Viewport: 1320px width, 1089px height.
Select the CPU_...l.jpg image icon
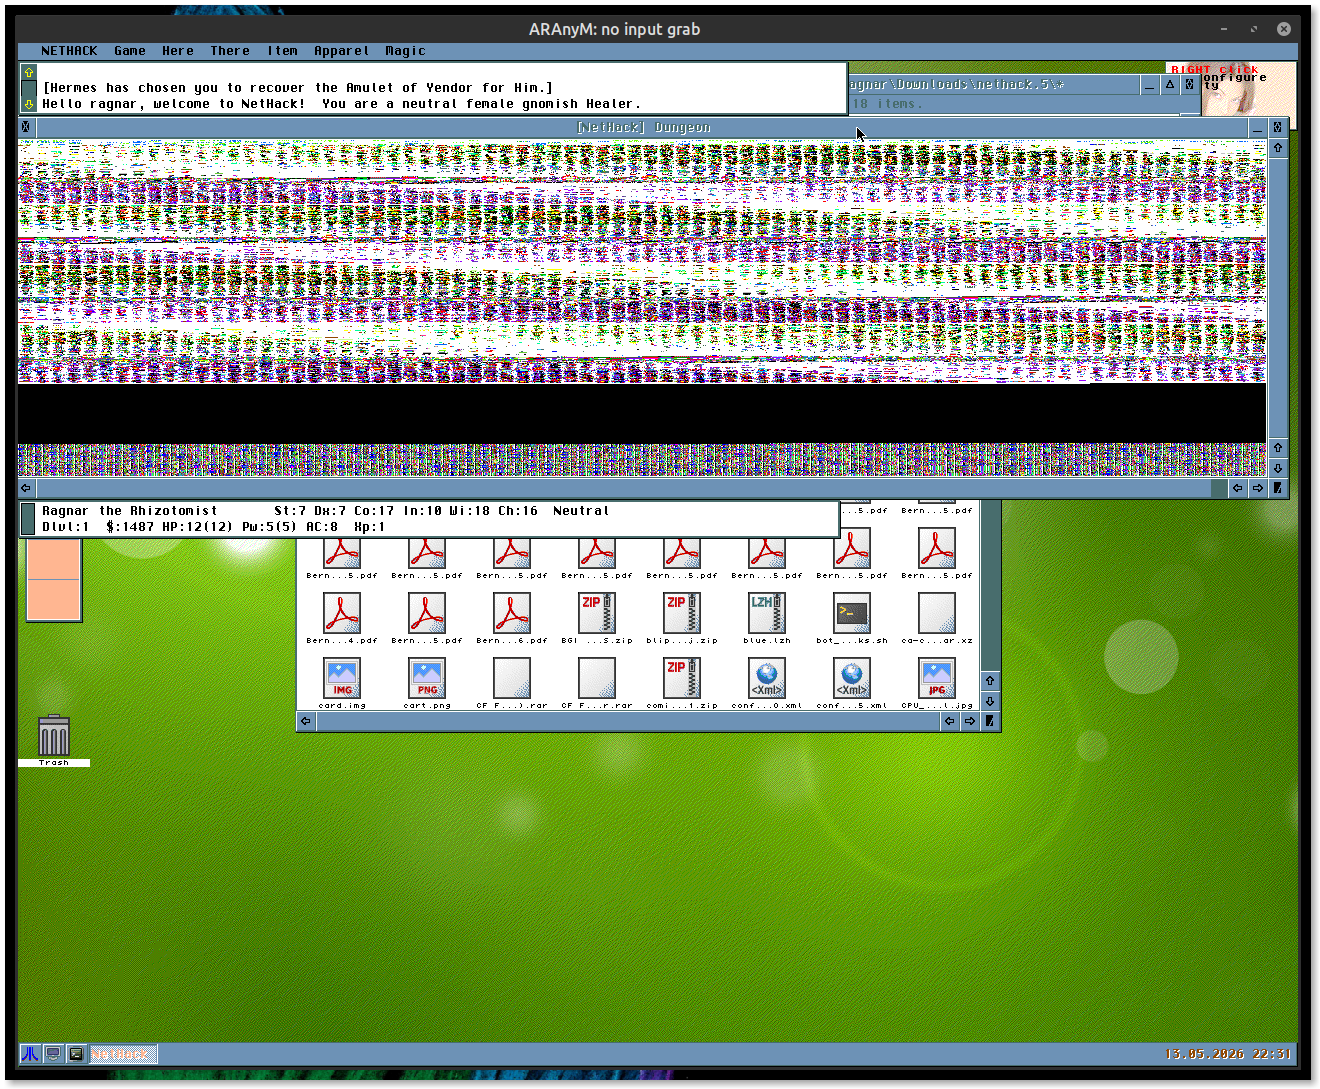pyautogui.click(x=937, y=678)
